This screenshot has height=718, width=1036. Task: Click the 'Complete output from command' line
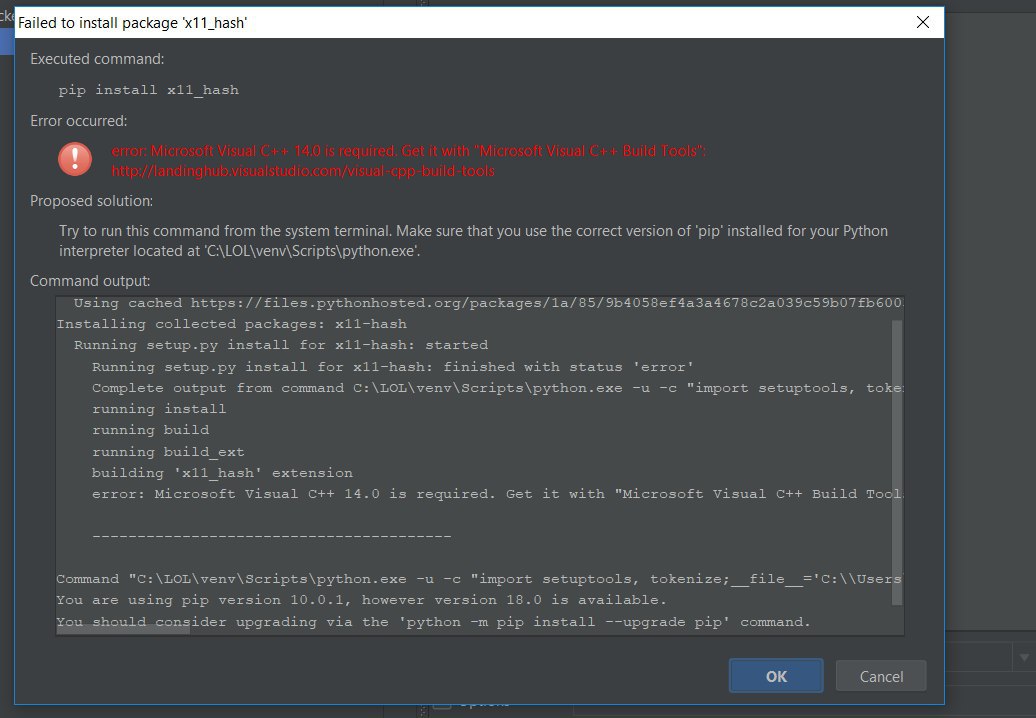click(498, 388)
